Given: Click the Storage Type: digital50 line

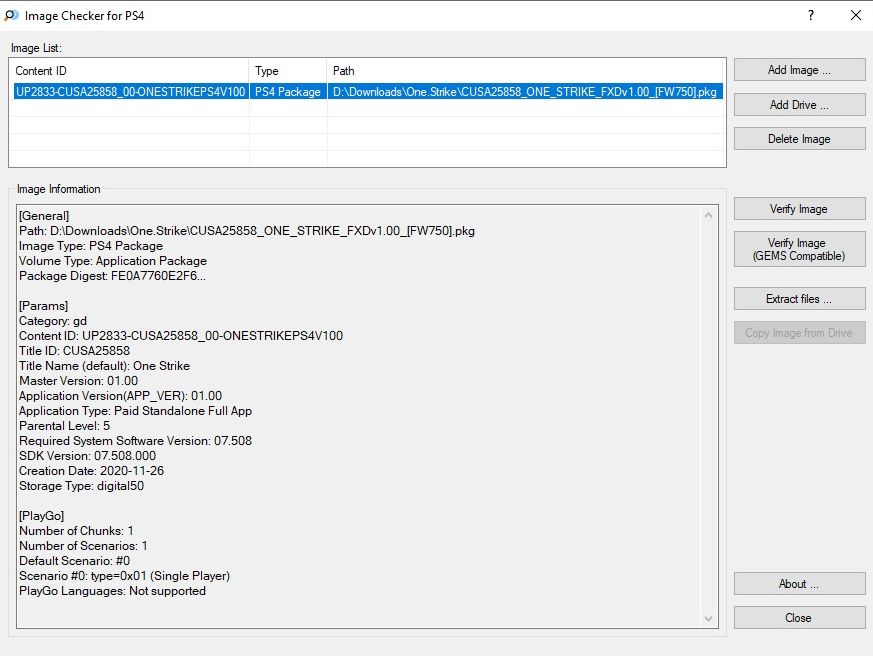Looking at the screenshot, I should [x=81, y=486].
